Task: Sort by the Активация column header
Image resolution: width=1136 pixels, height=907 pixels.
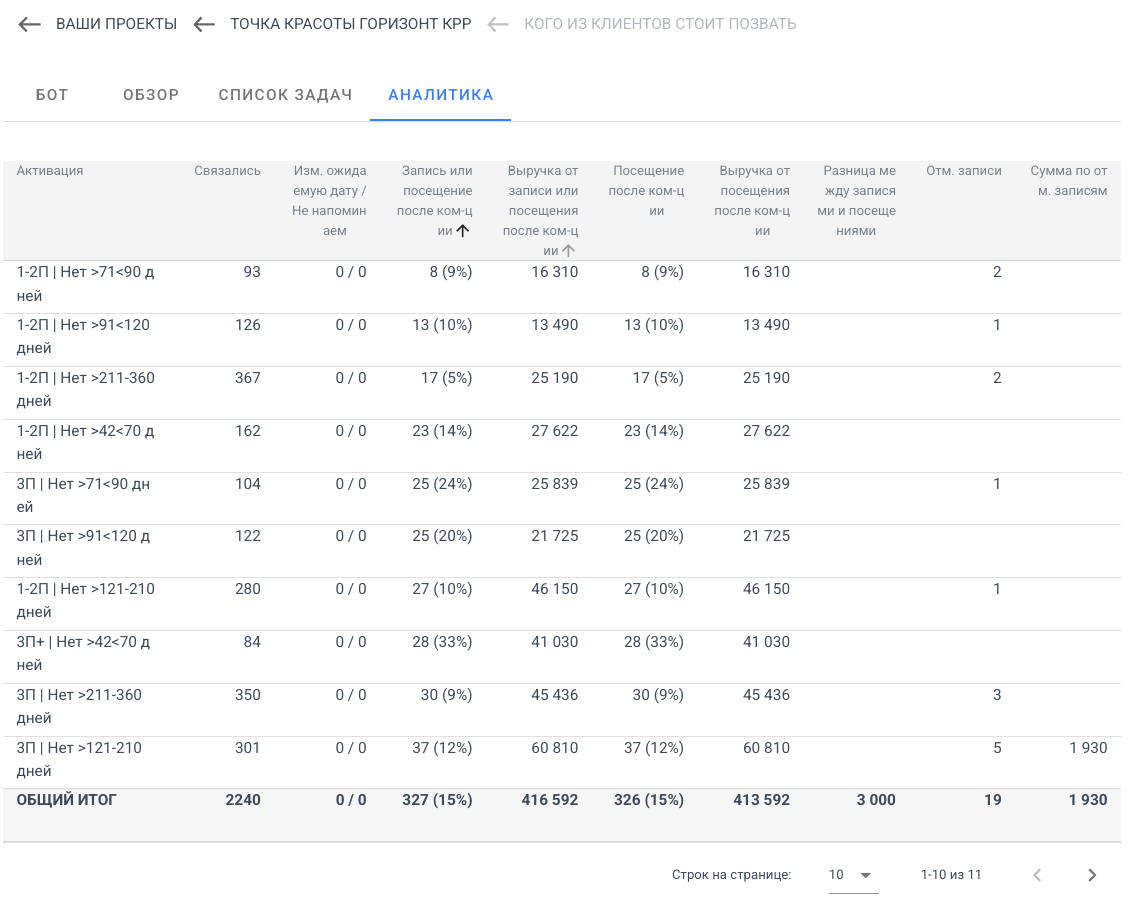Action: tap(50, 171)
